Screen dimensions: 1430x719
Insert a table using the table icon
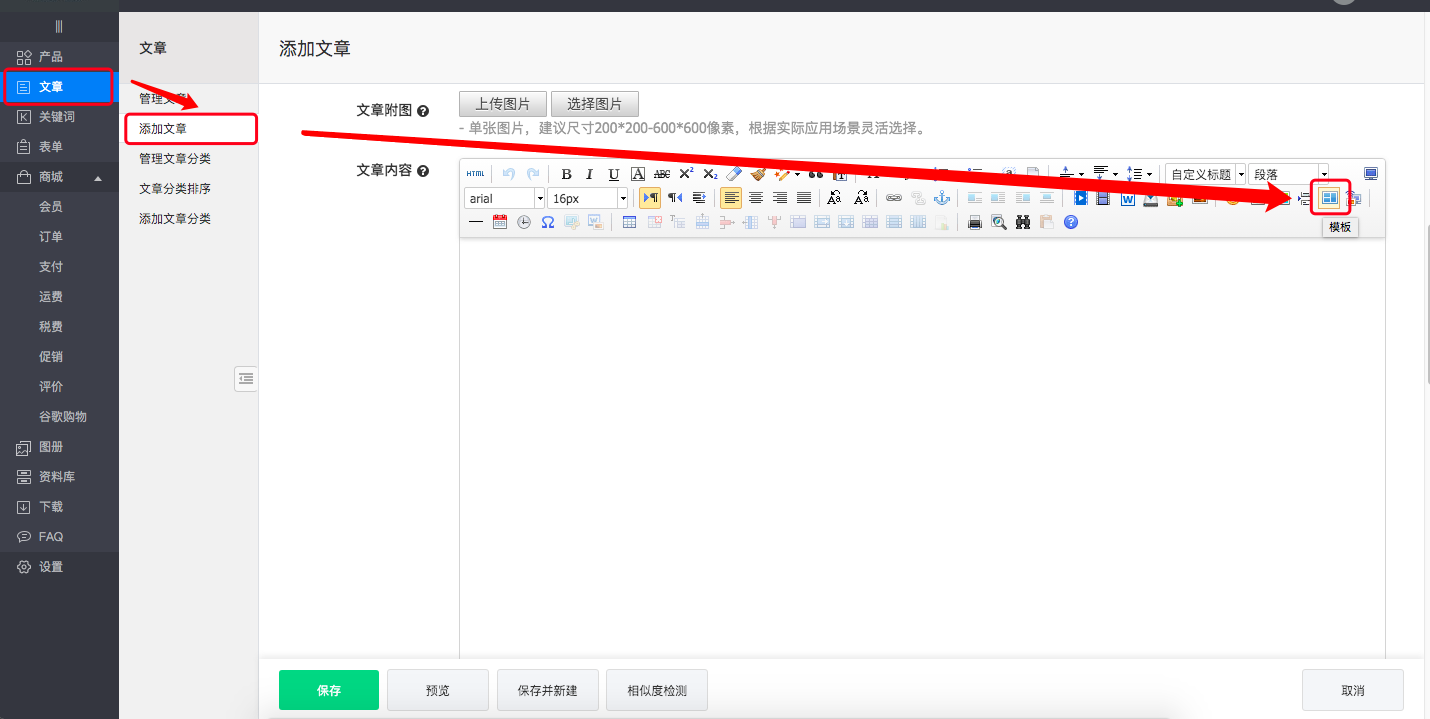coord(629,223)
